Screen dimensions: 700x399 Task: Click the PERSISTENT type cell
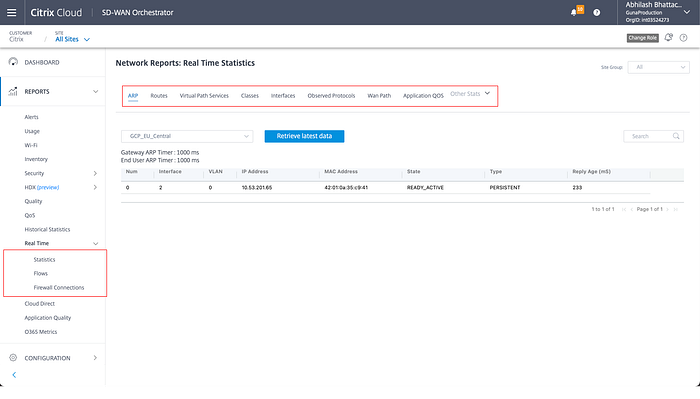point(505,187)
